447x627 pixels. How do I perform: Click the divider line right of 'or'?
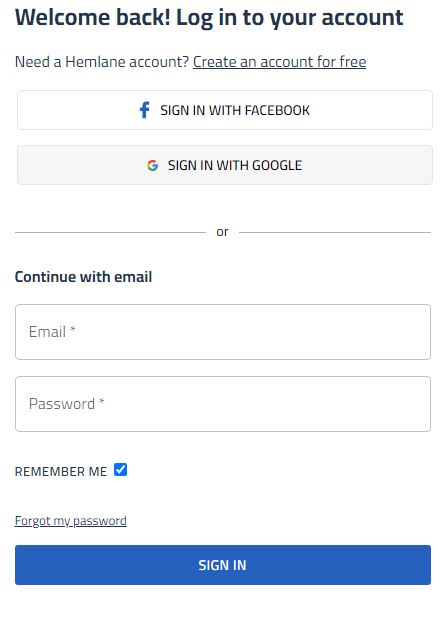click(x=335, y=232)
